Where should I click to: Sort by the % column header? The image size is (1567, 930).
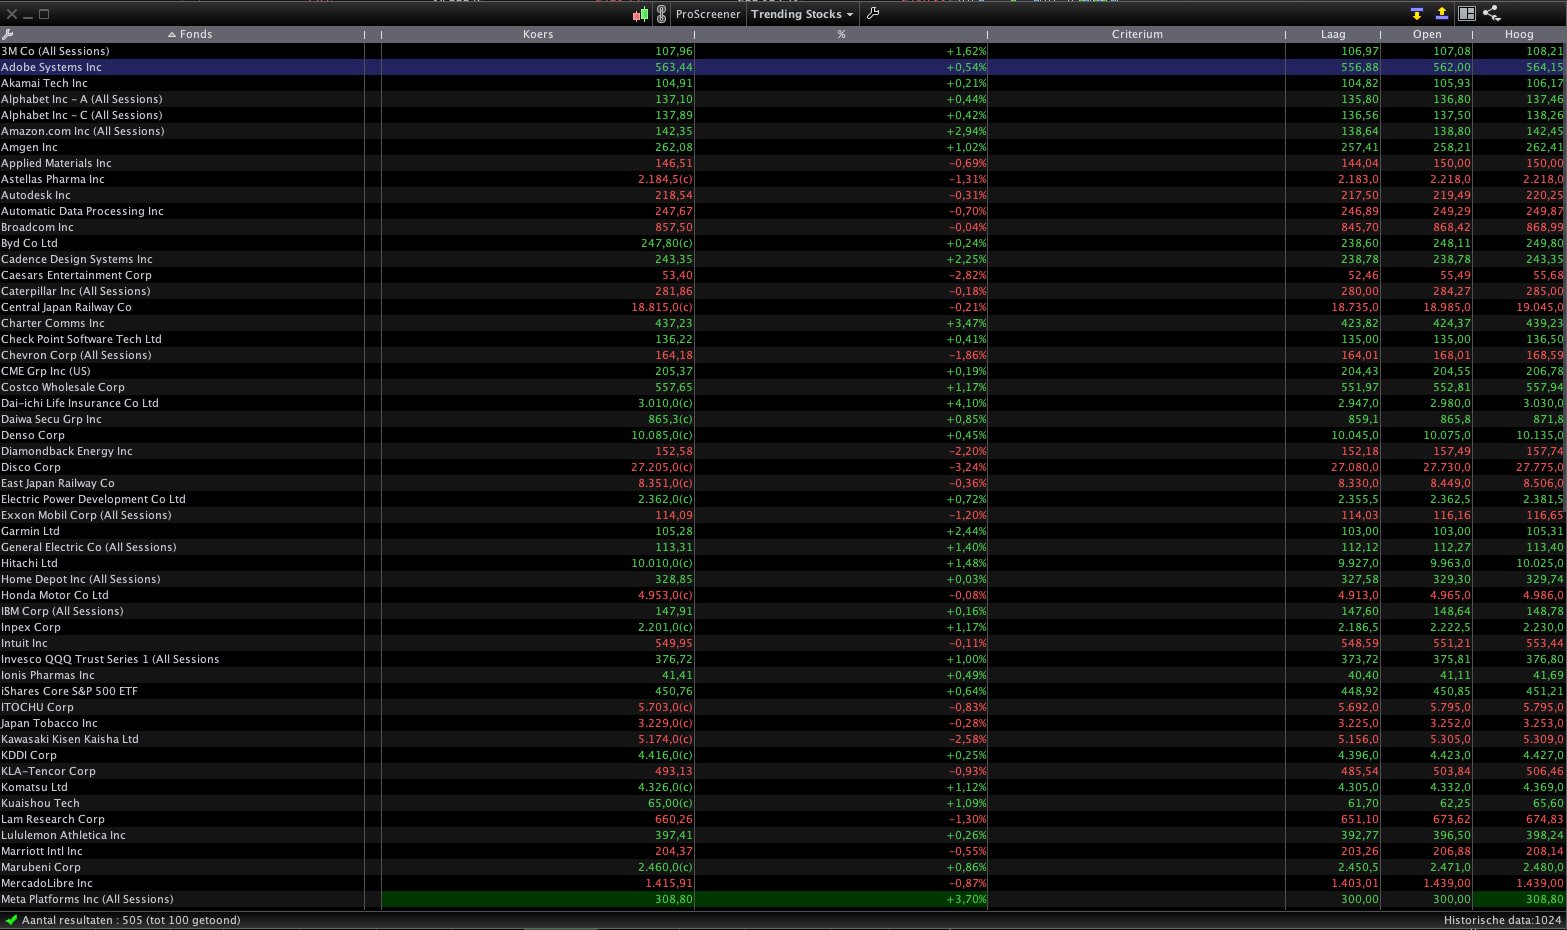pos(841,34)
